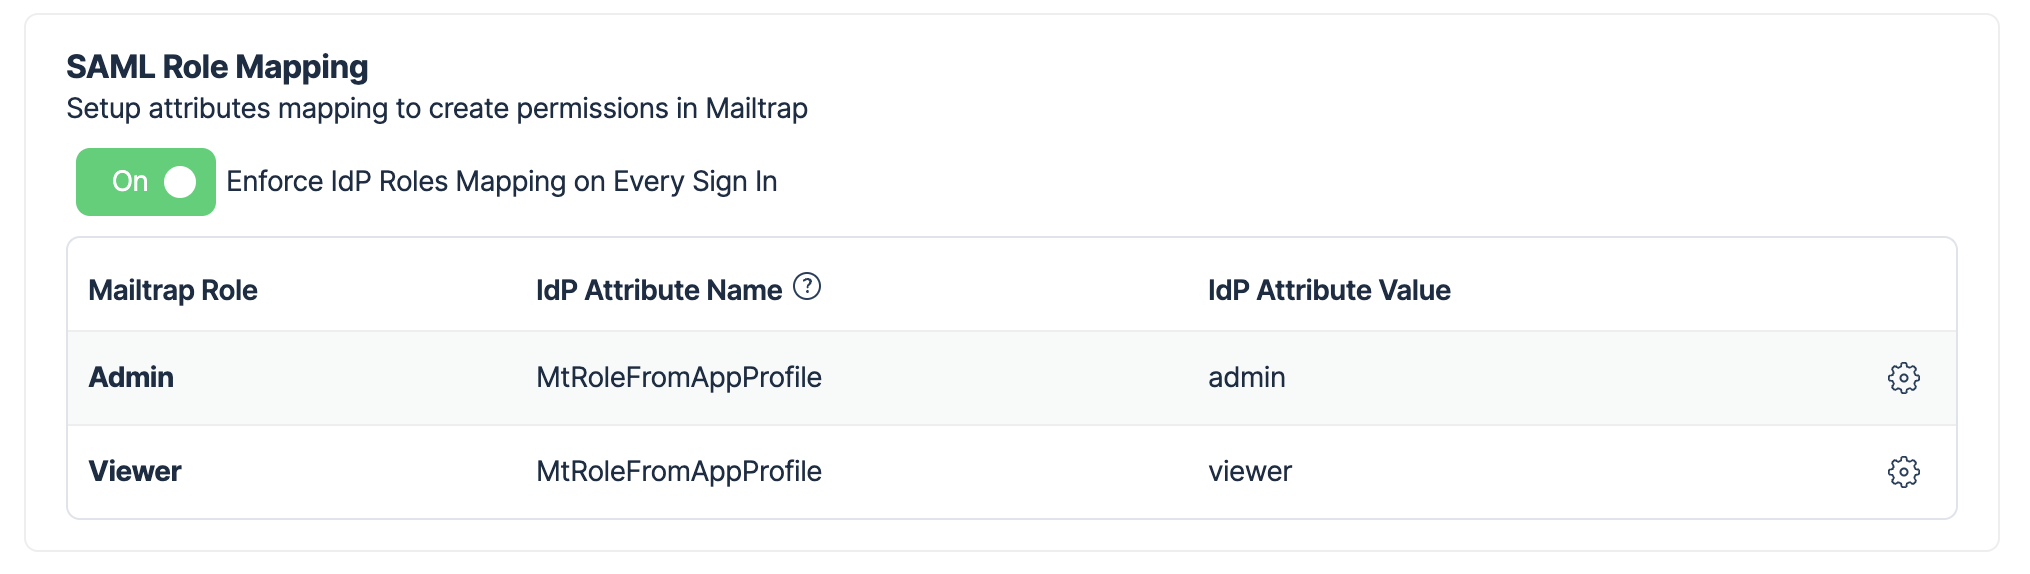The image size is (2030, 574).
Task: Click an empty area of the Admin row
Action: pyautogui.click(x=1560, y=378)
